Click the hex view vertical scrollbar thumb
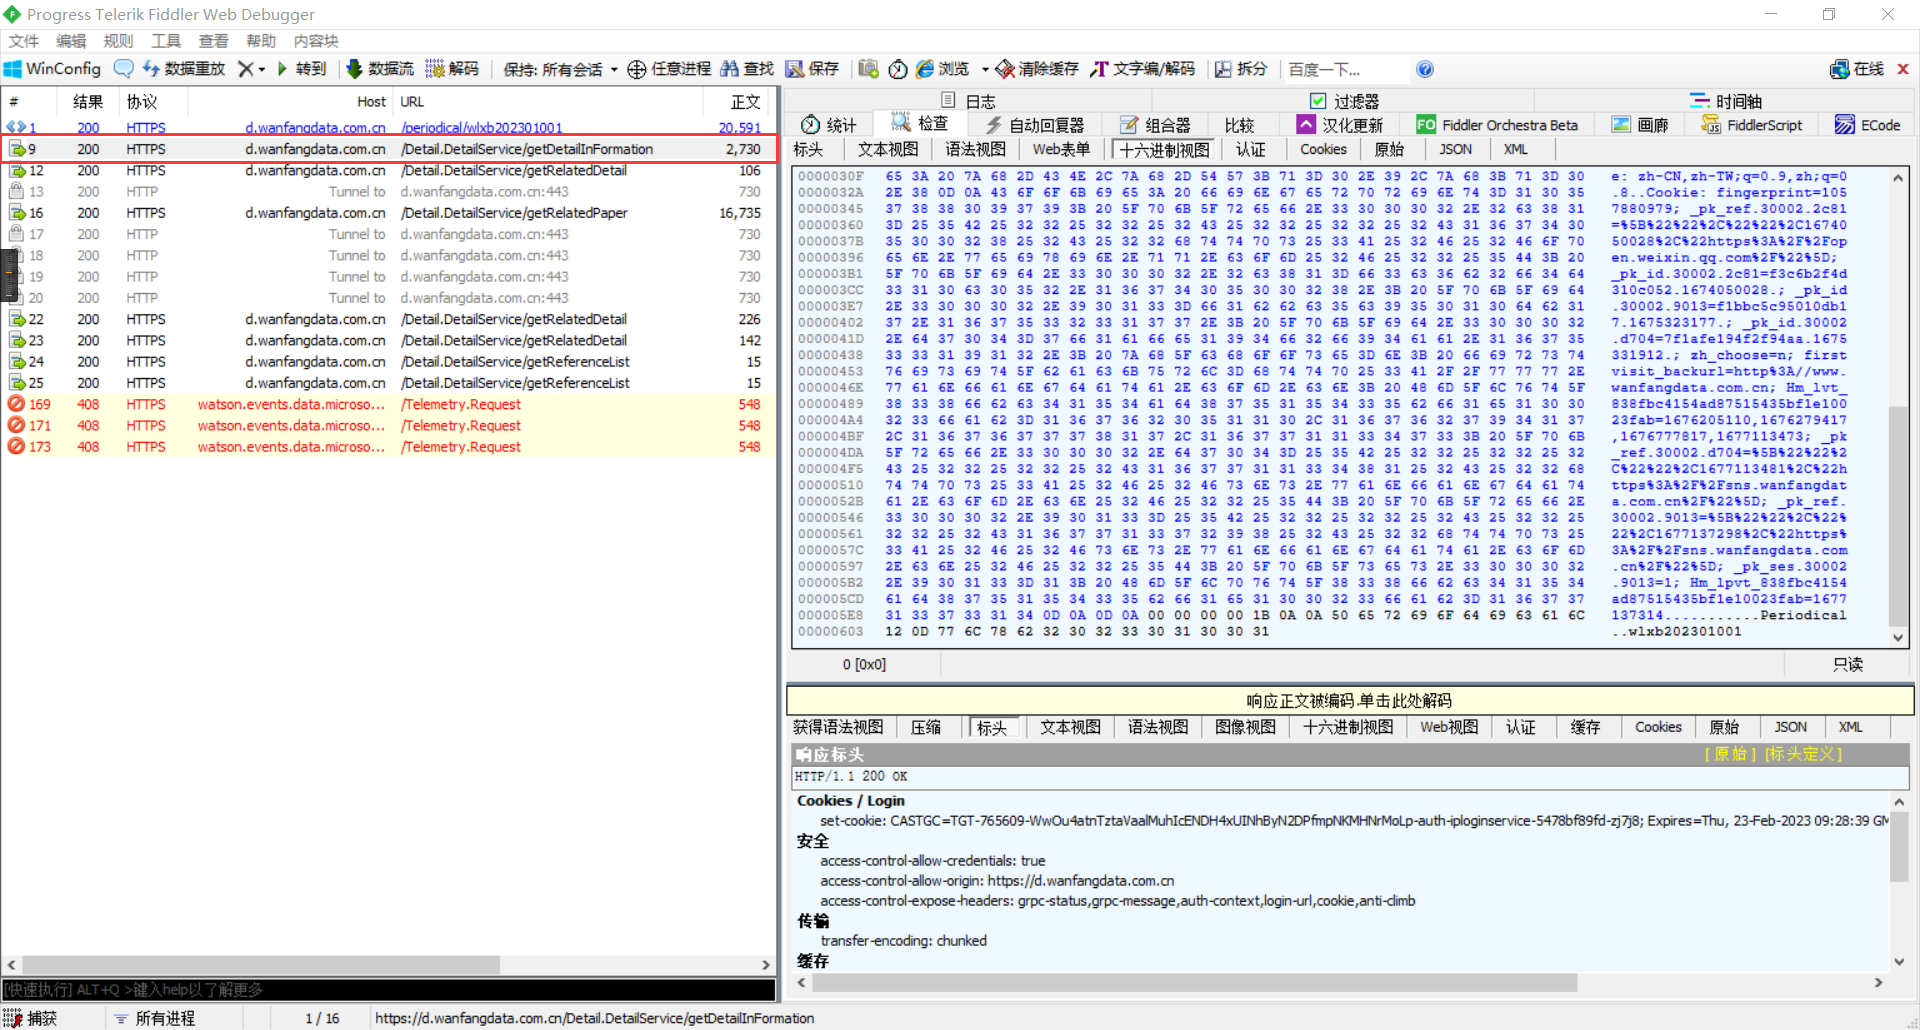The image size is (1920, 1030). (x=1897, y=516)
